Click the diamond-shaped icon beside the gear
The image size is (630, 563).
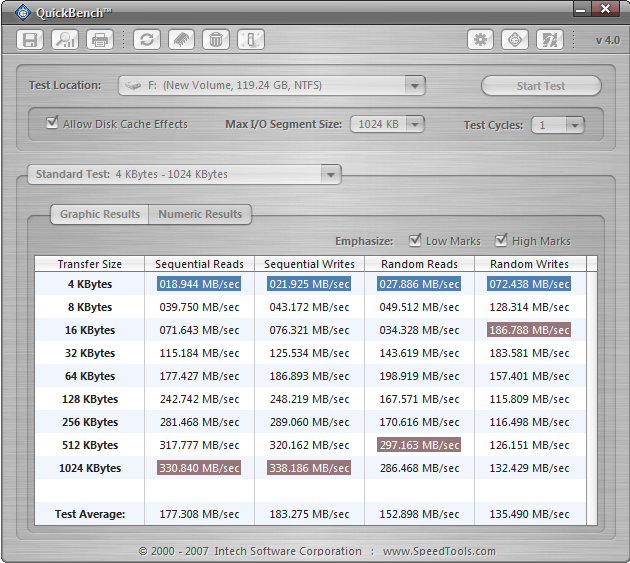click(x=515, y=40)
